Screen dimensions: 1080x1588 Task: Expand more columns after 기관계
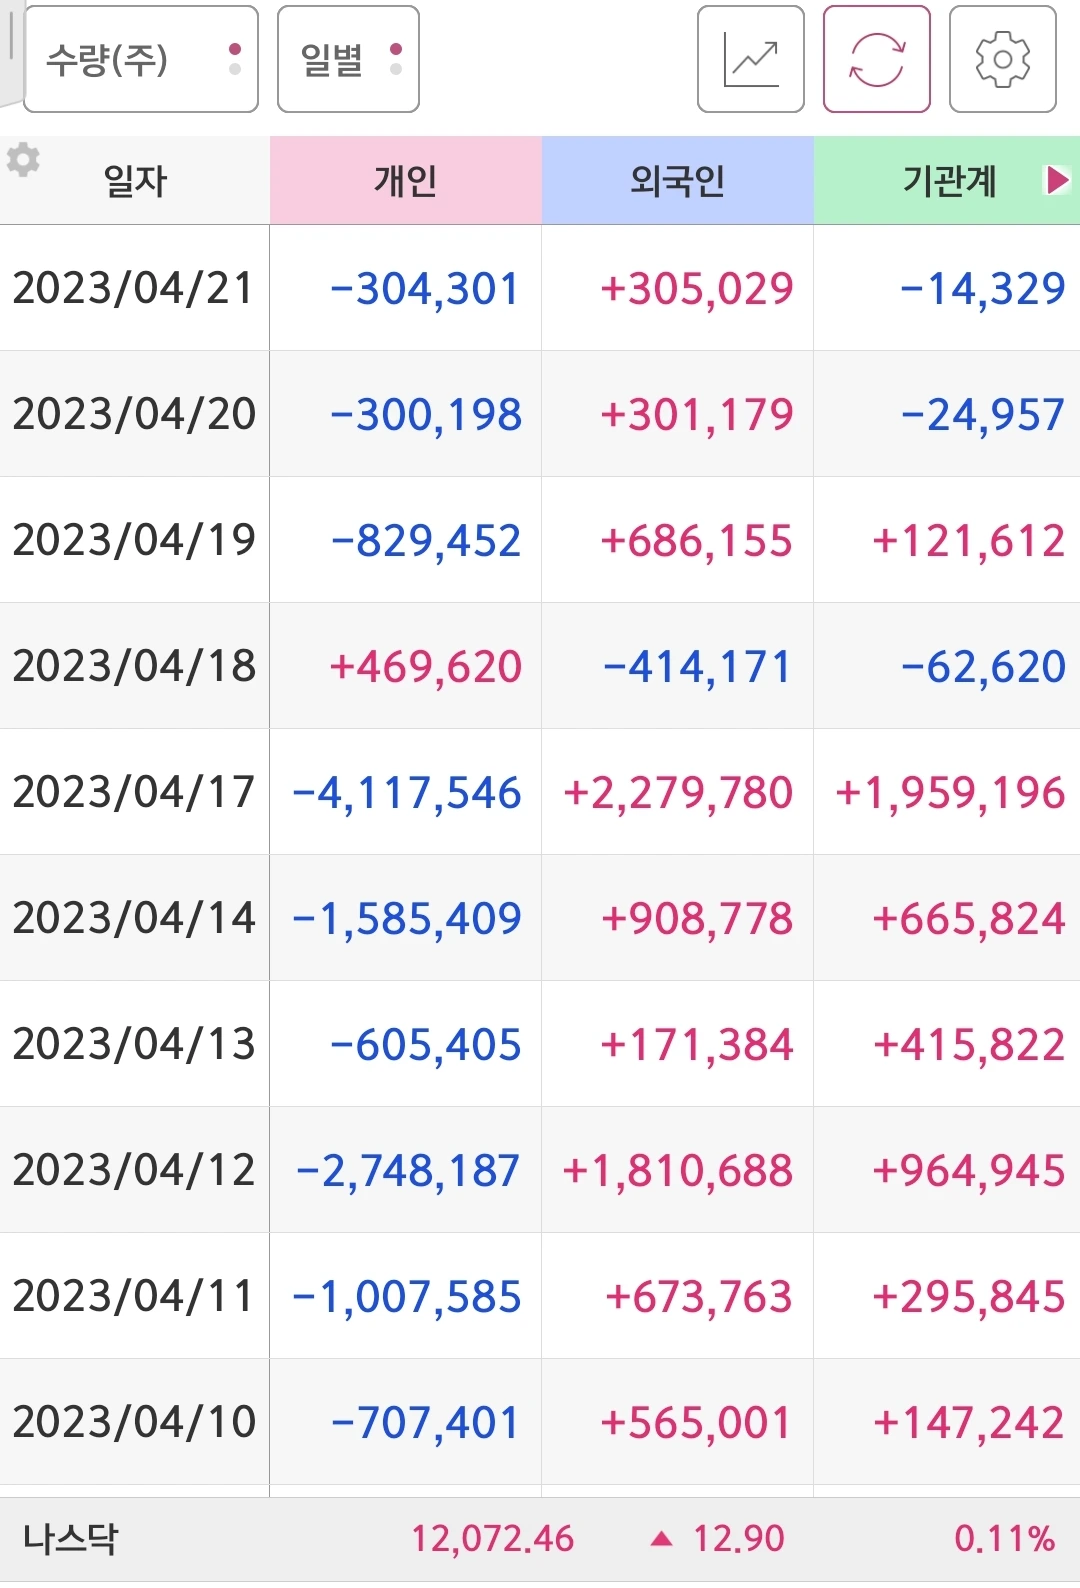1057,180
